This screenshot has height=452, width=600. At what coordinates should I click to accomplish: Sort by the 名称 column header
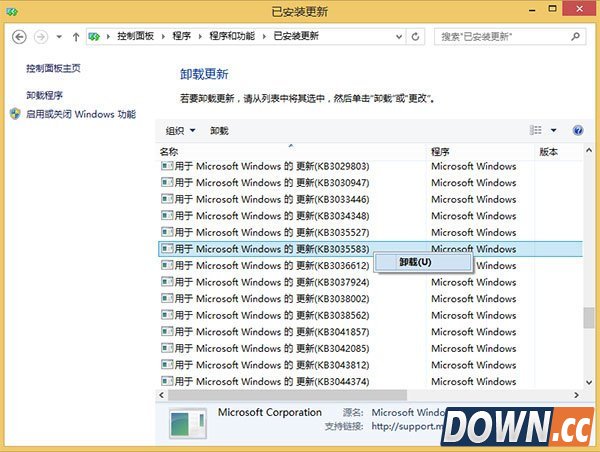(291, 152)
